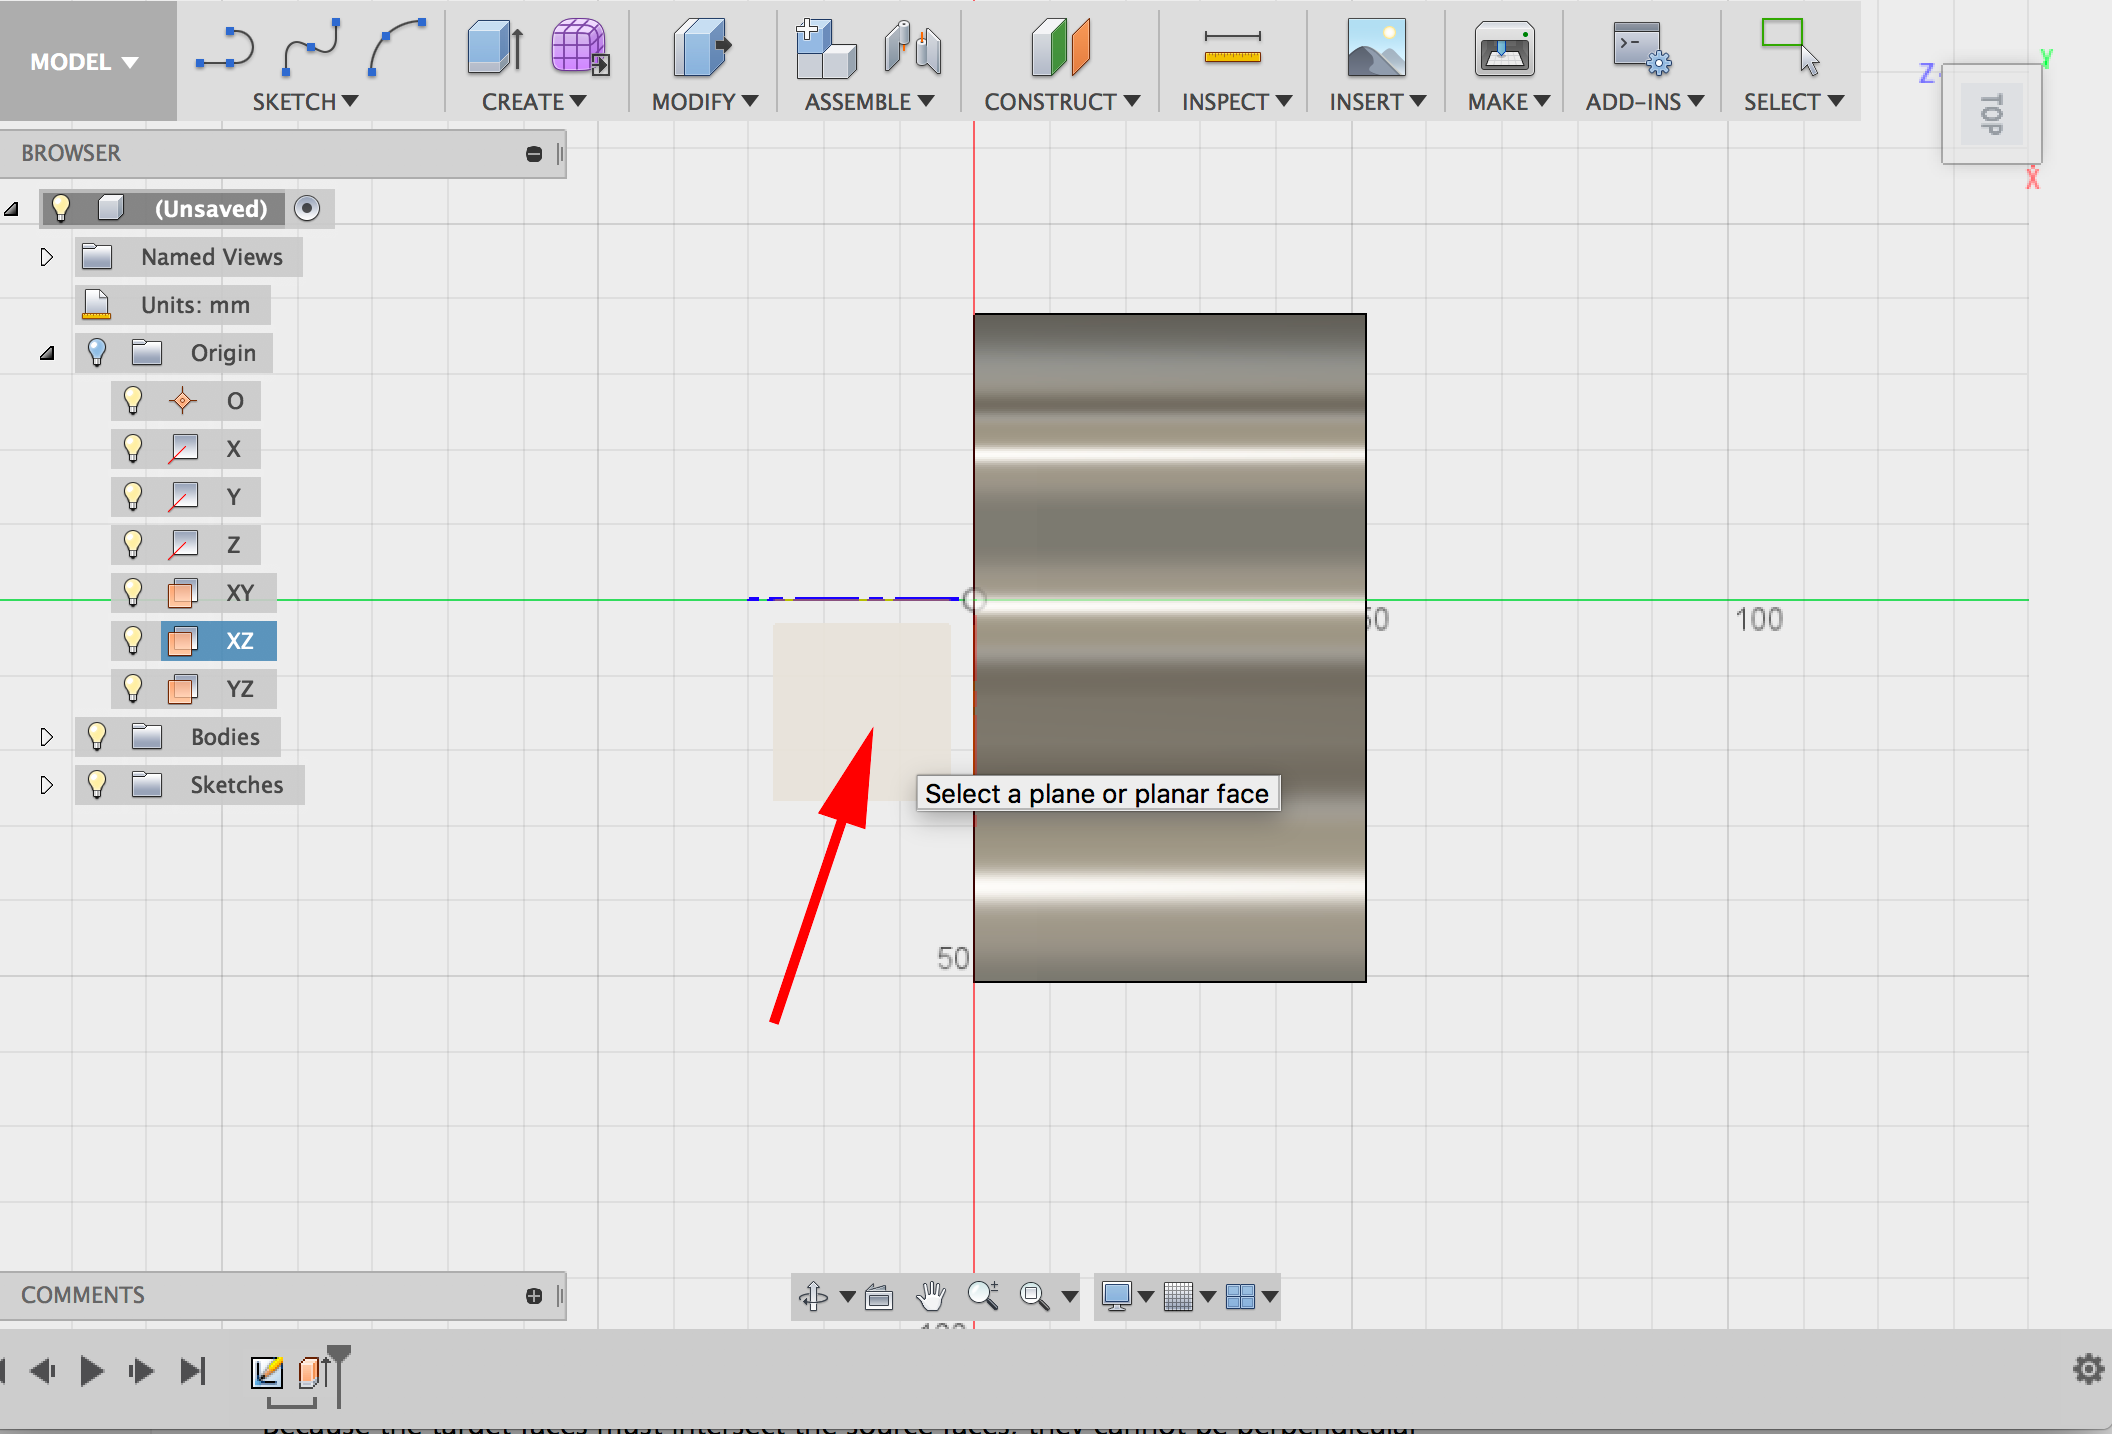This screenshot has width=2112, height=1434.
Task: Collapse the Origin folder
Action: coord(46,353)
